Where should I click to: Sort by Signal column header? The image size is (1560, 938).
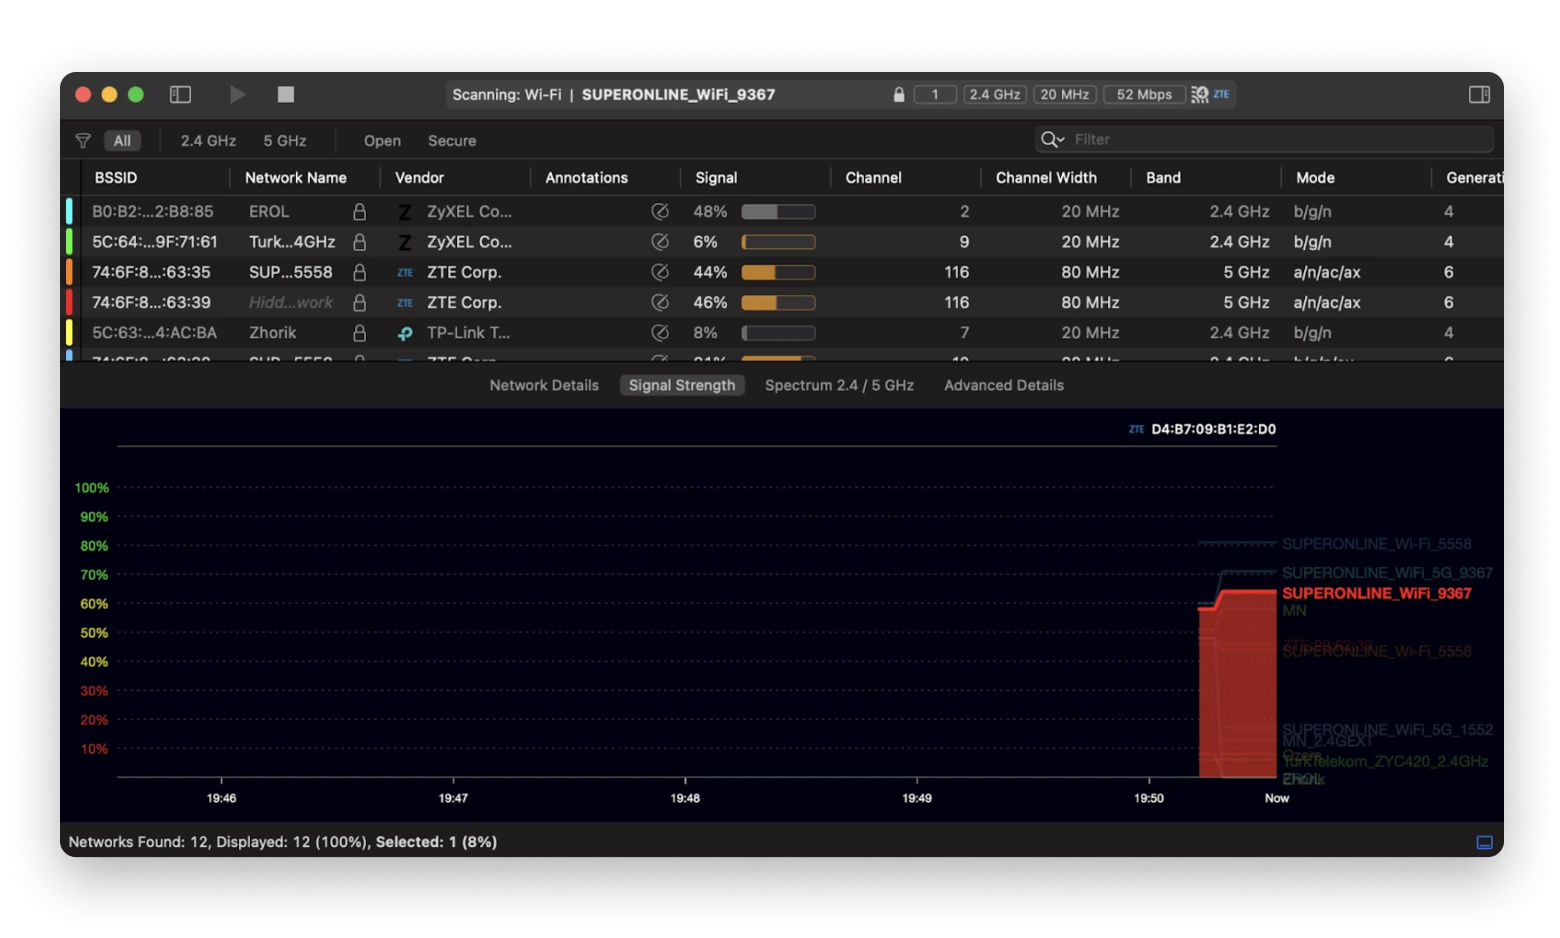click(716, 177)
